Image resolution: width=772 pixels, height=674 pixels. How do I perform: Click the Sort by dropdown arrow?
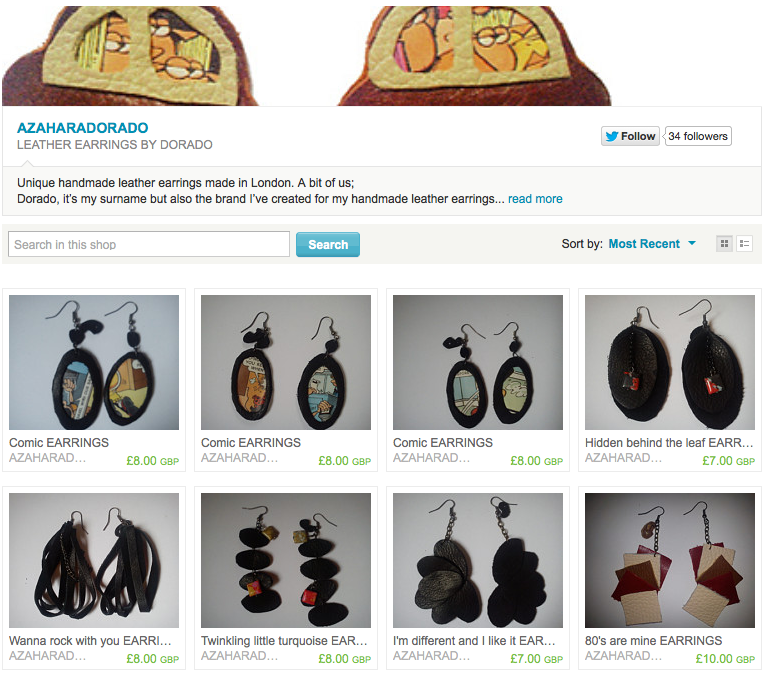[x=692, y=243]
